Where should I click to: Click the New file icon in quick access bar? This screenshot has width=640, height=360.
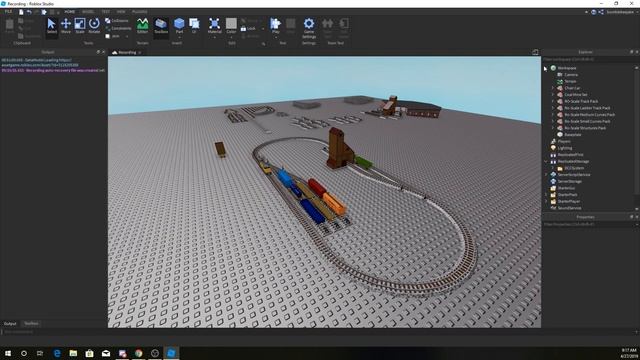(x=21, y=12)
